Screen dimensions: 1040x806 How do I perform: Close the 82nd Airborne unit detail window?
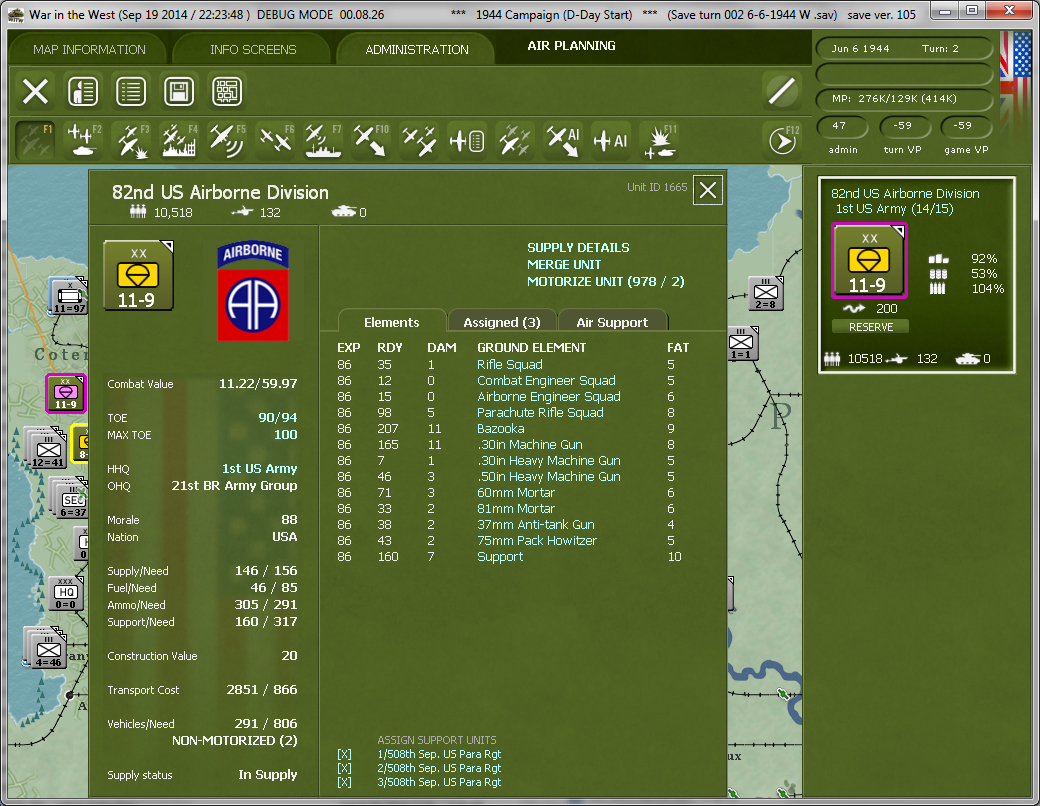708,190
